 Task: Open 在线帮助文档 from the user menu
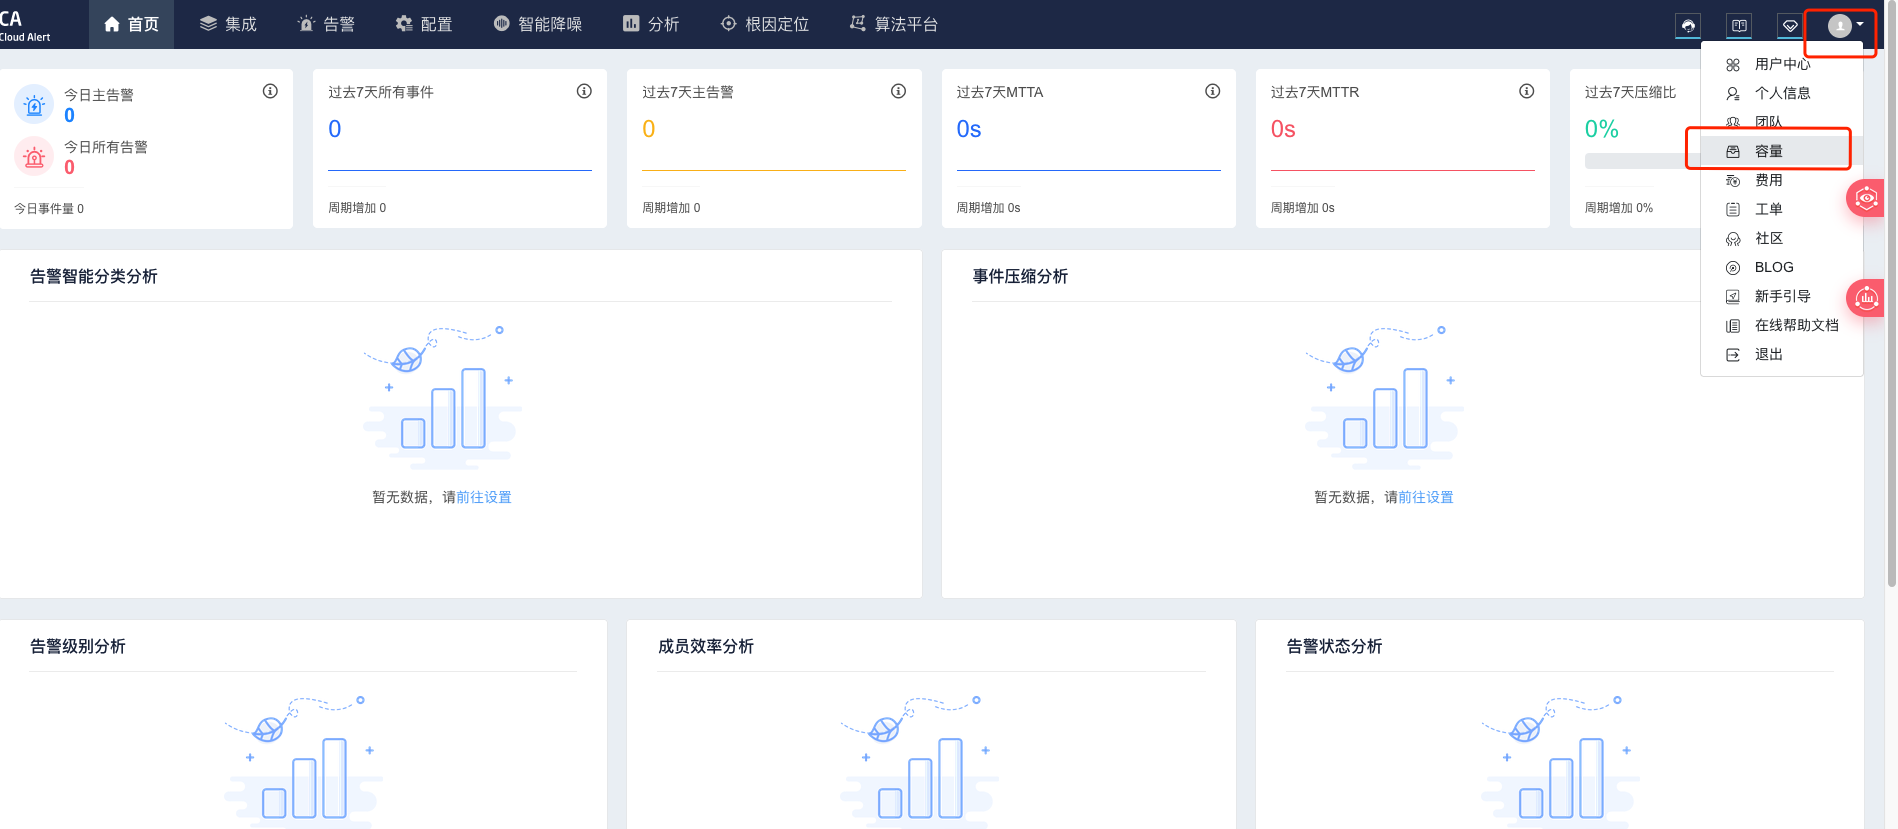[1781, 325]
